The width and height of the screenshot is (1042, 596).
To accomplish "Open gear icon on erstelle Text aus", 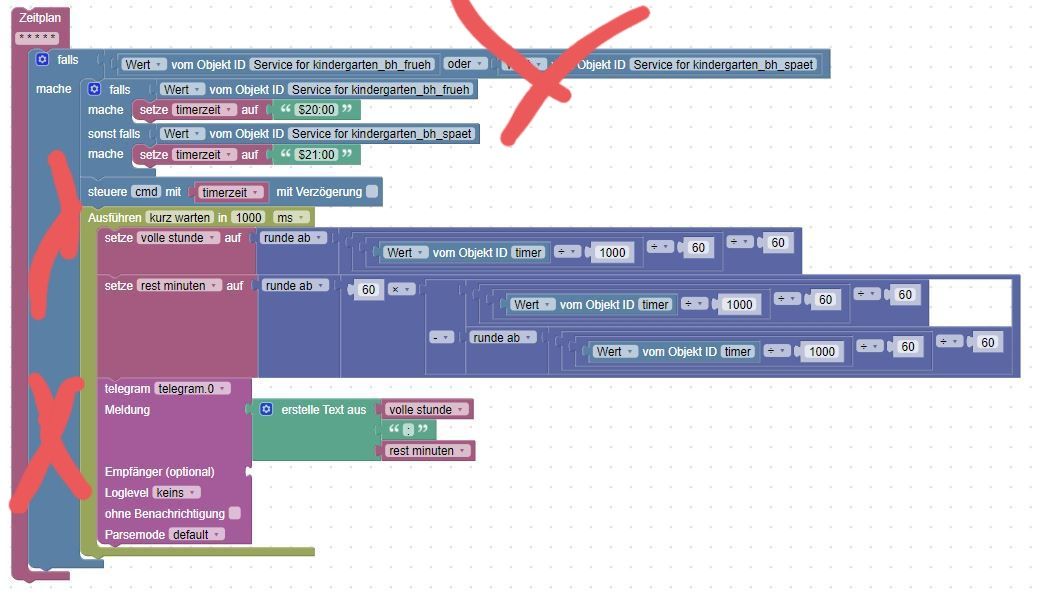I will click(266, 409).
